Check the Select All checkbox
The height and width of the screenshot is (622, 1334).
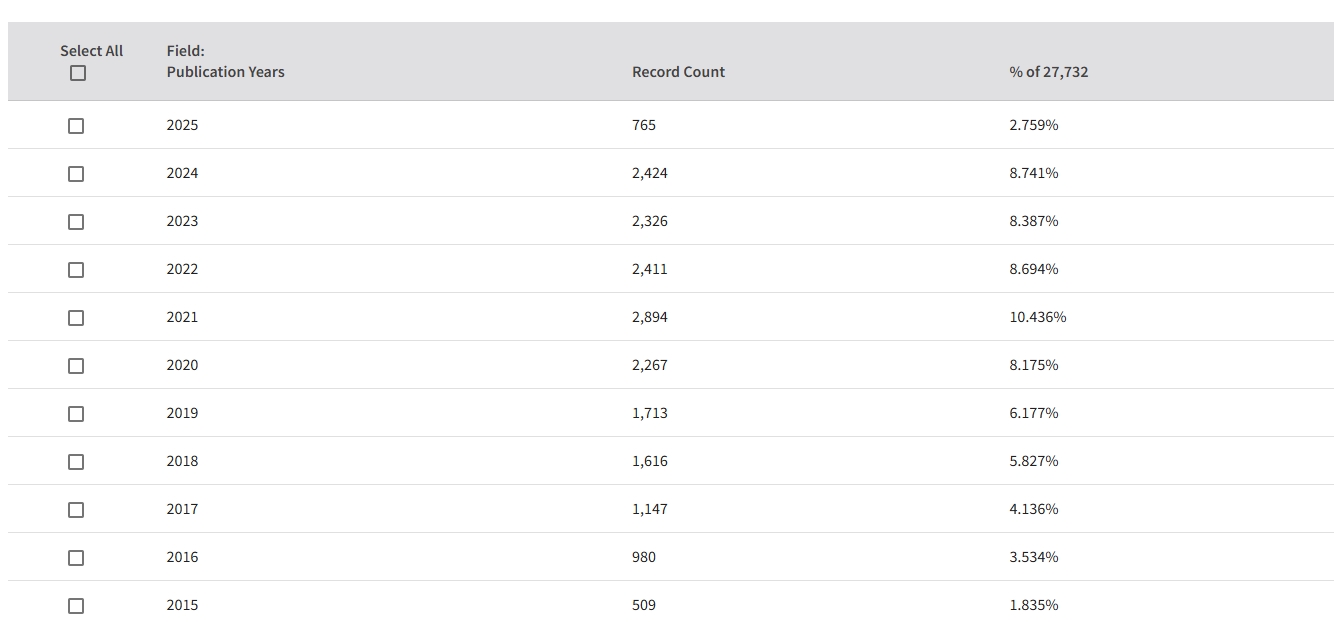pos(78,73)
